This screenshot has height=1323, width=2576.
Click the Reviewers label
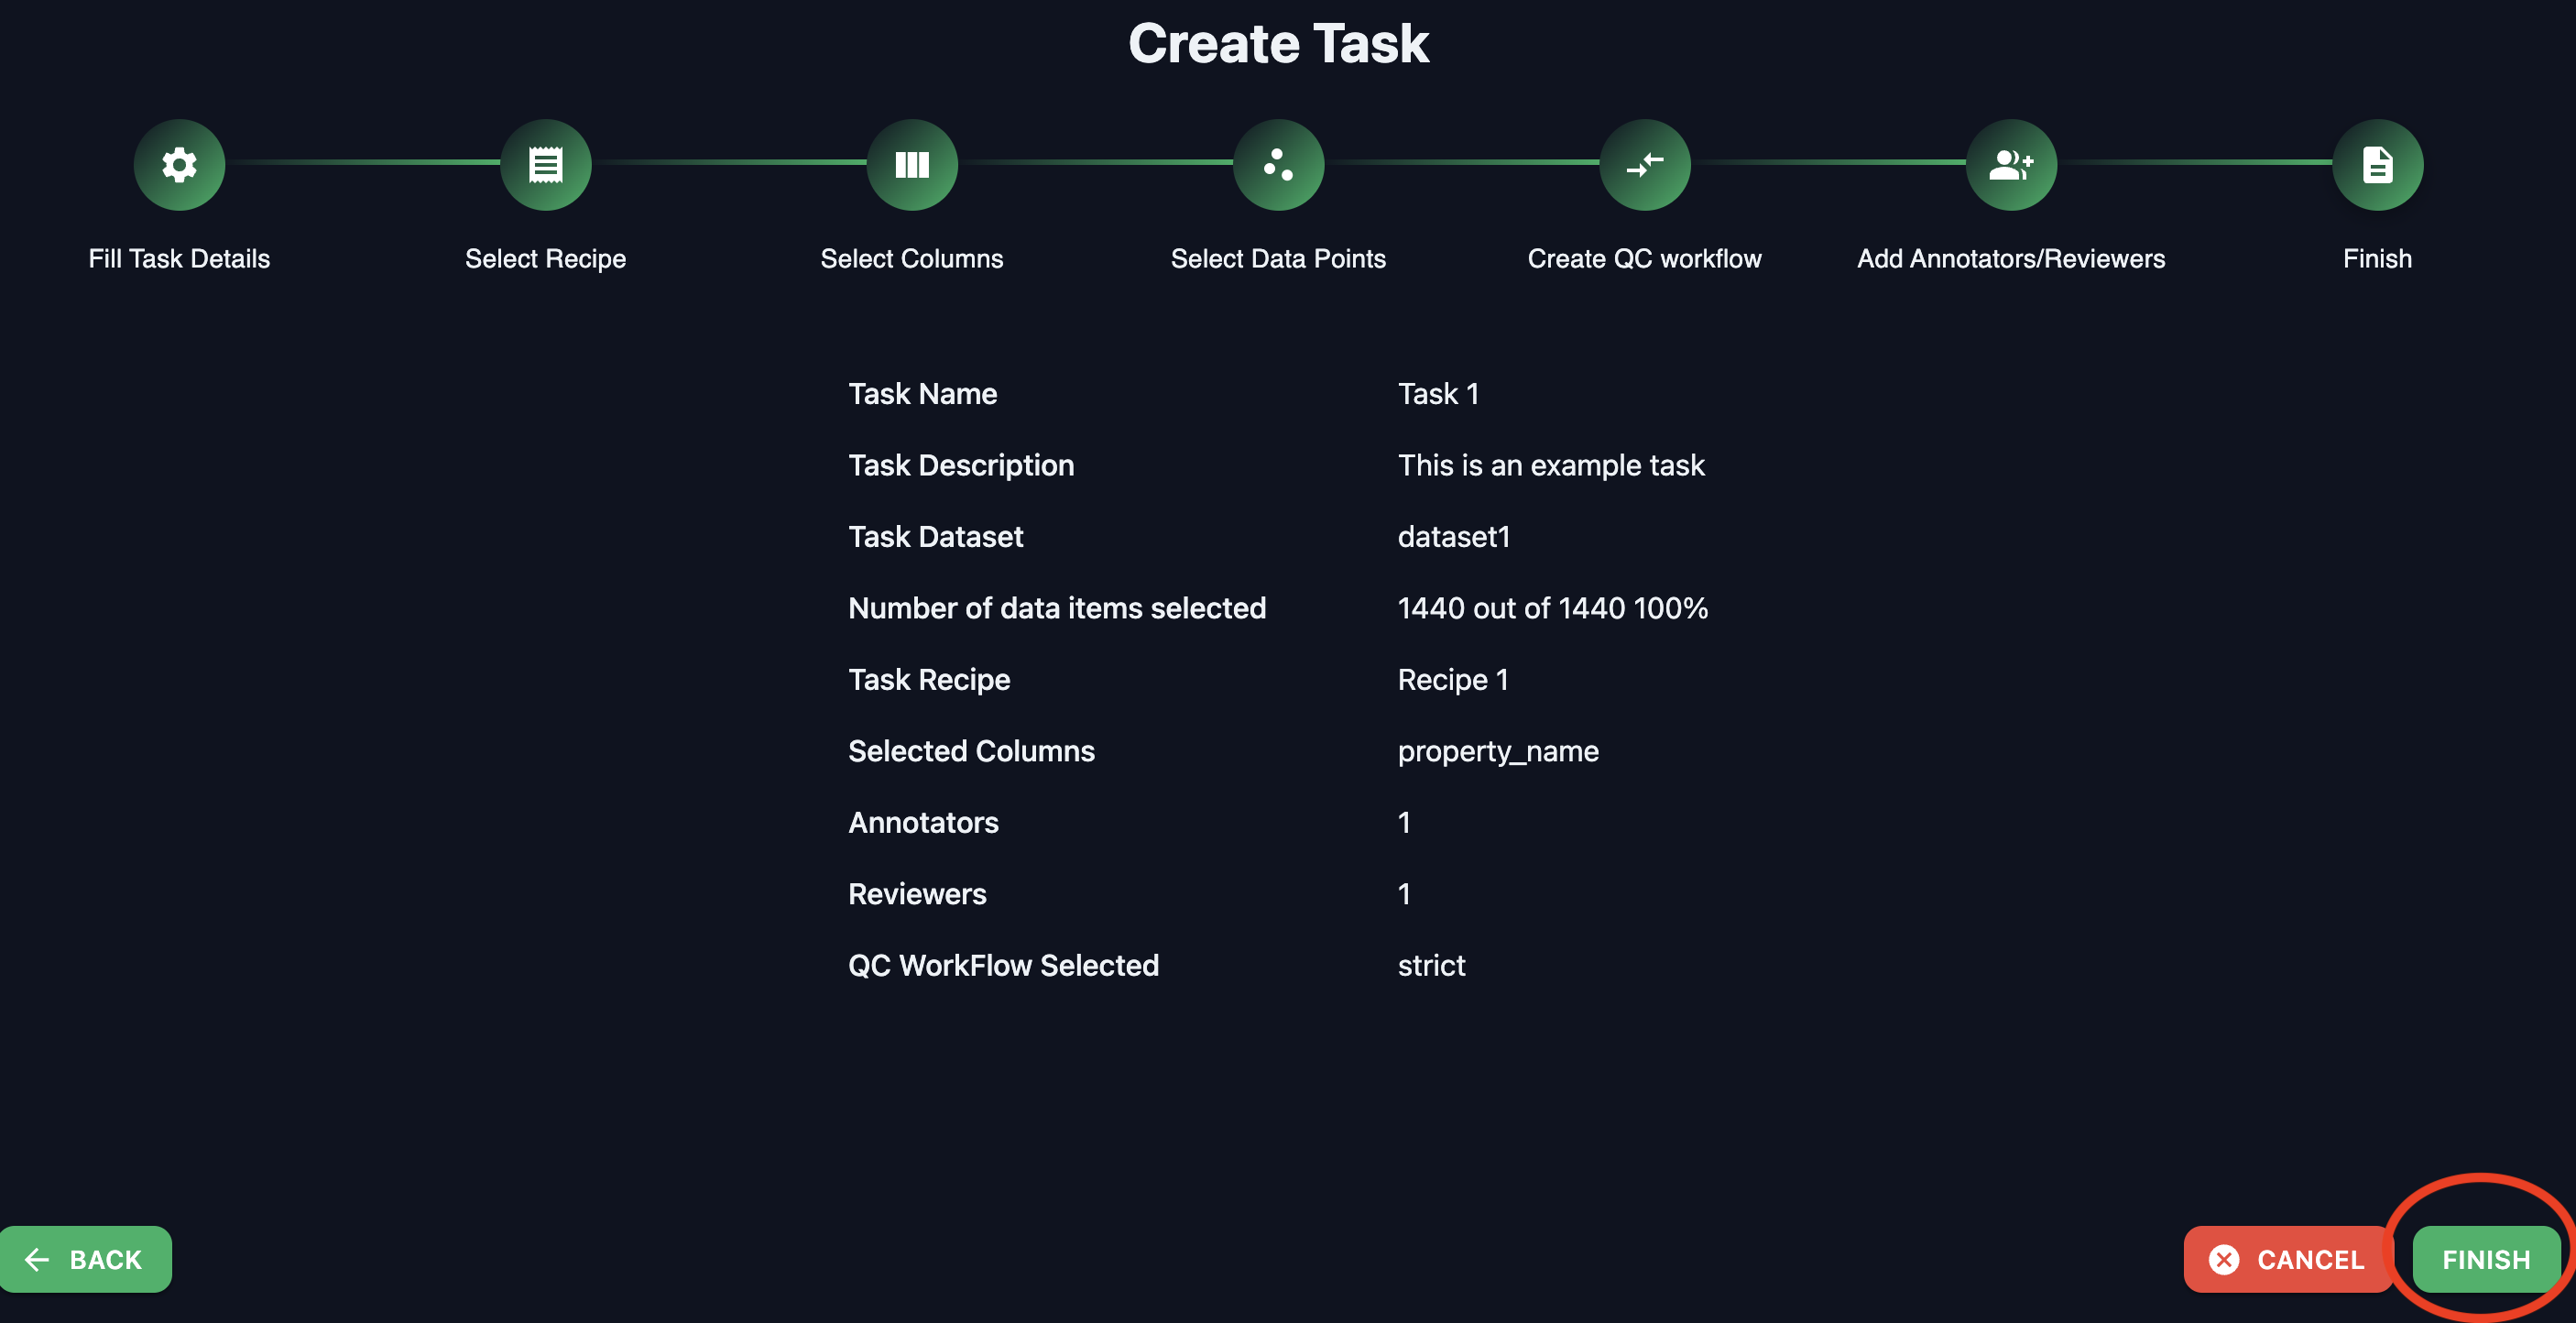(917, 894)
